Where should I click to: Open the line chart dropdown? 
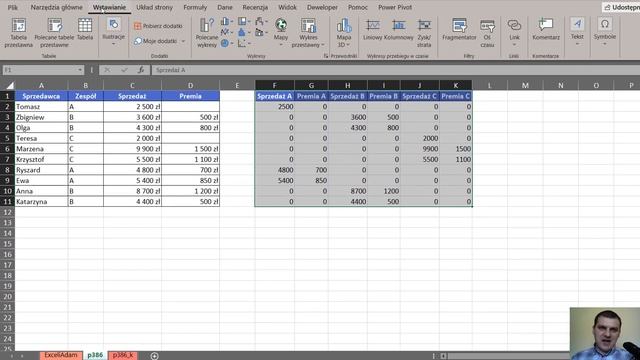(227, 32)
